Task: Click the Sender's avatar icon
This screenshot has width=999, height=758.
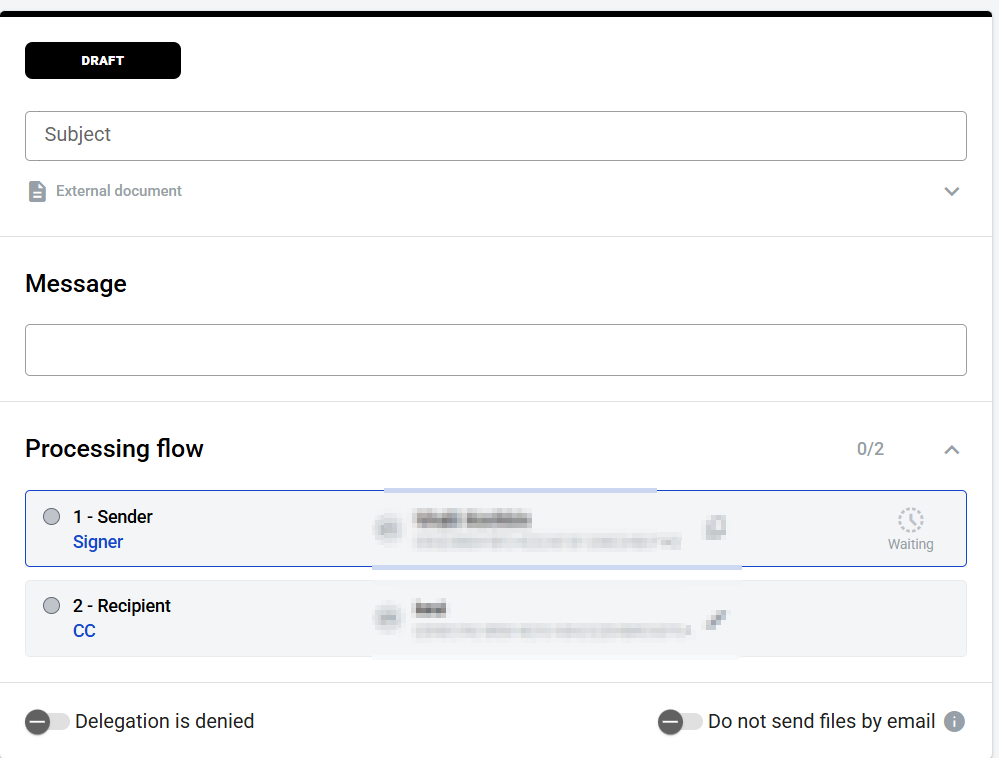Action: (x=389, y=527)
